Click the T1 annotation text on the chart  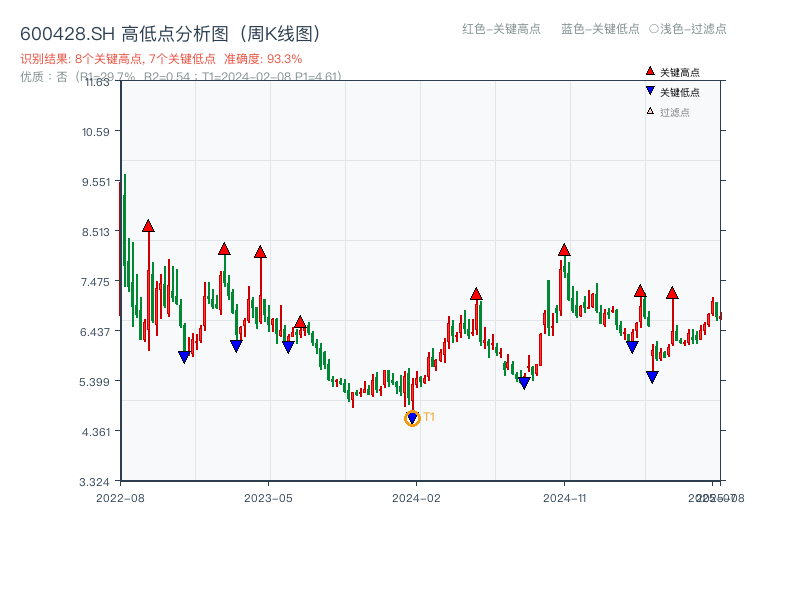point(428,418)
